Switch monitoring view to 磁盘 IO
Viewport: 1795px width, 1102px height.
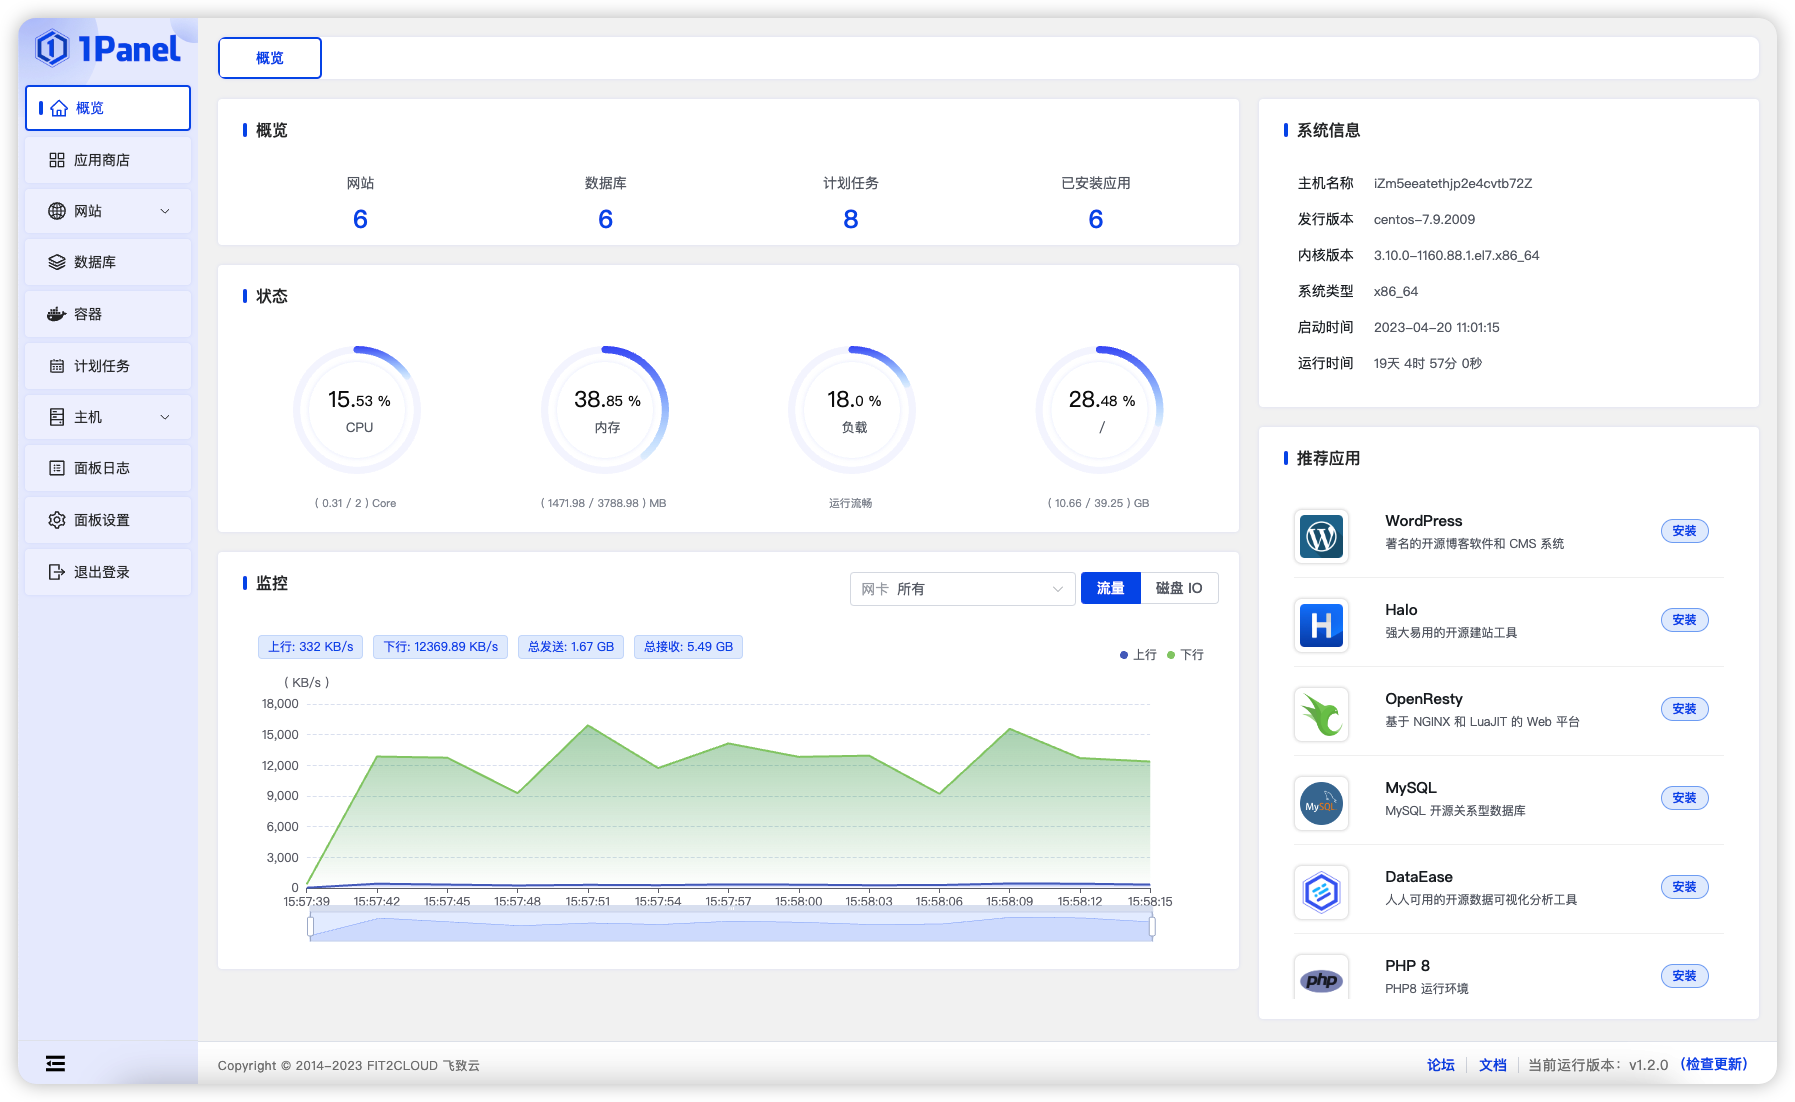click(x=1179, y=588)
